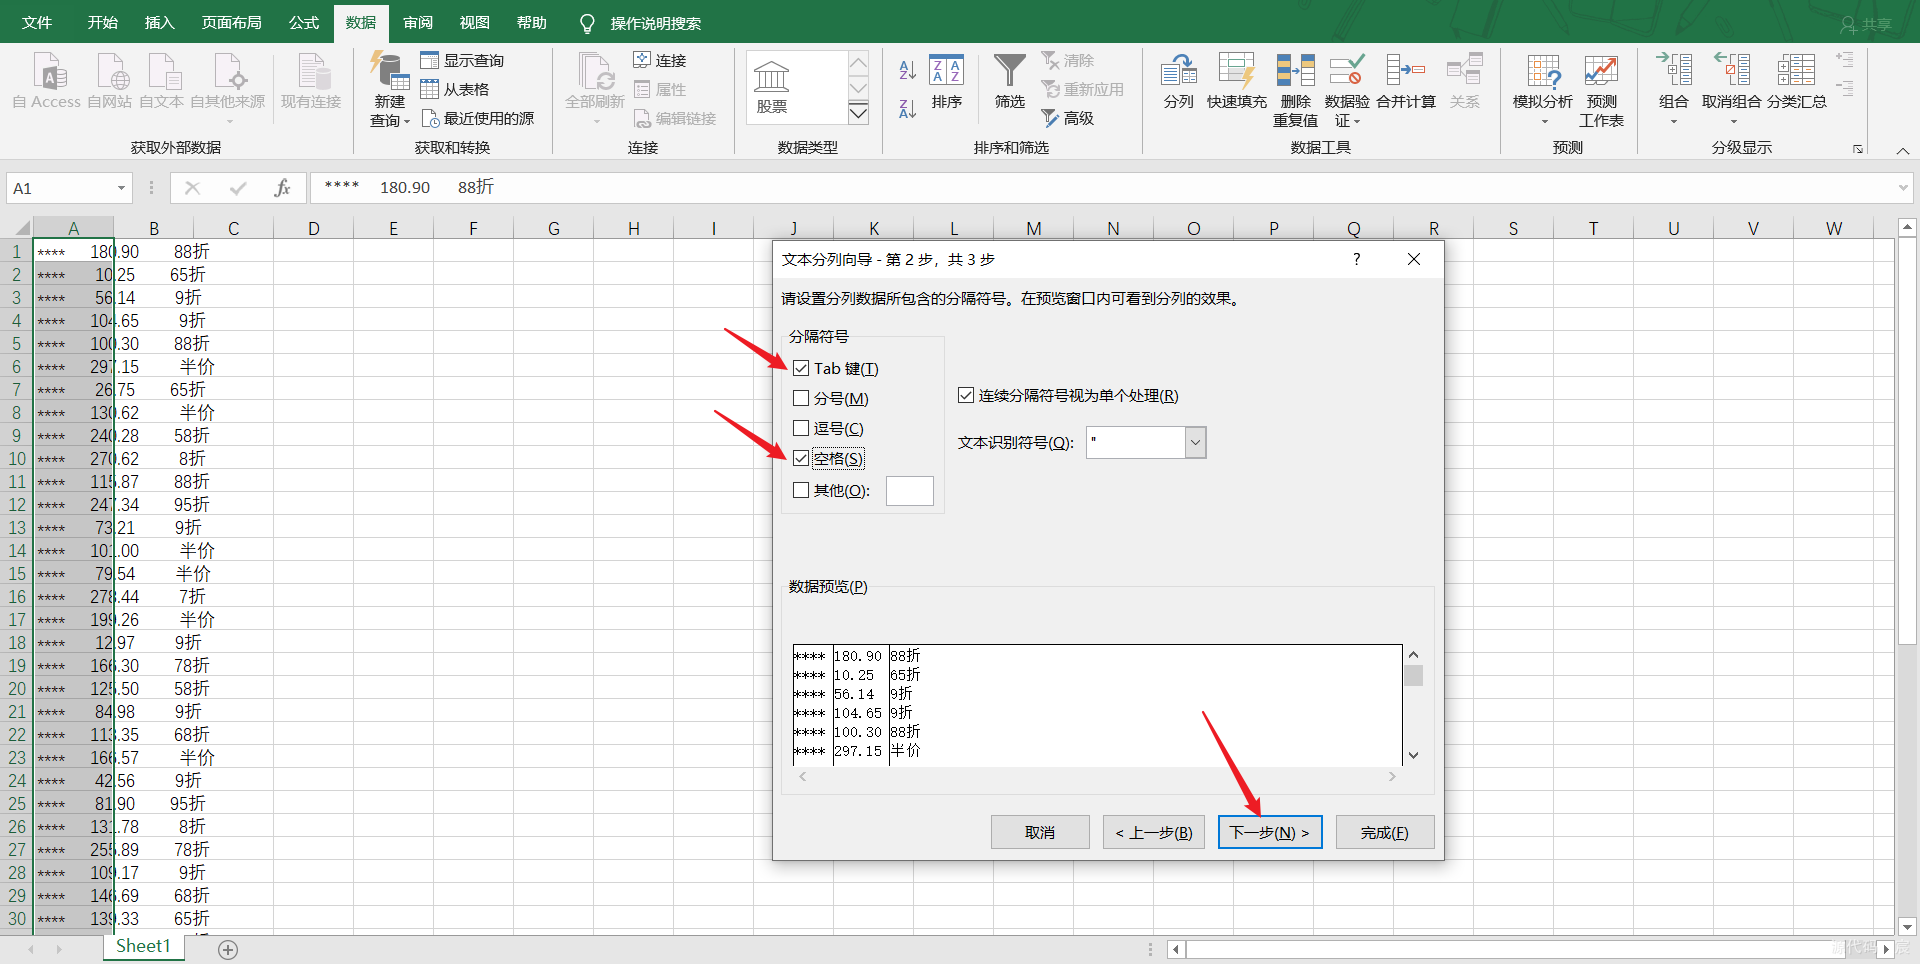Sort ascending with the A-Z icon
This screenshot has width=1920, height=964.
click(907, 70)
